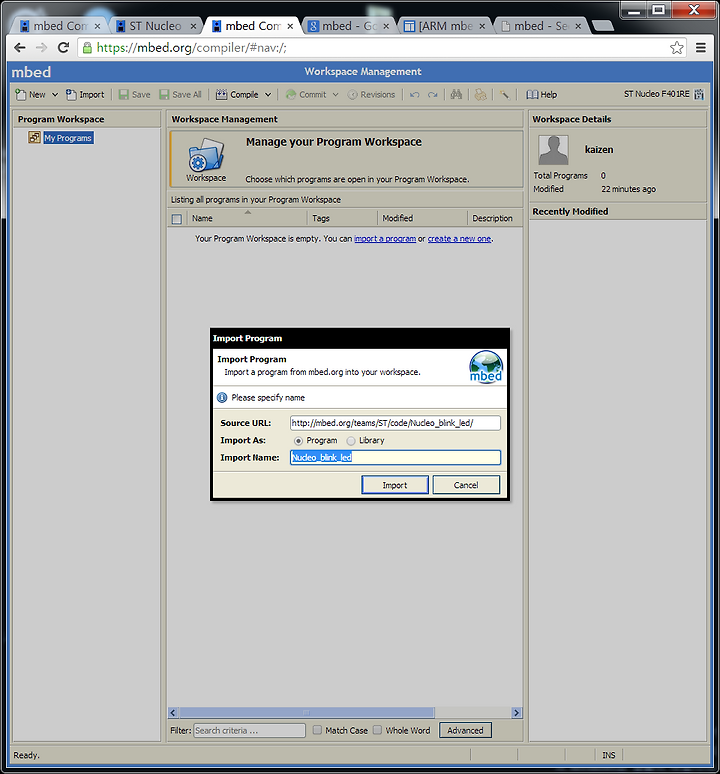Select the Library radio button
Viewport: 720px width, 774px height.
point(351,441)
